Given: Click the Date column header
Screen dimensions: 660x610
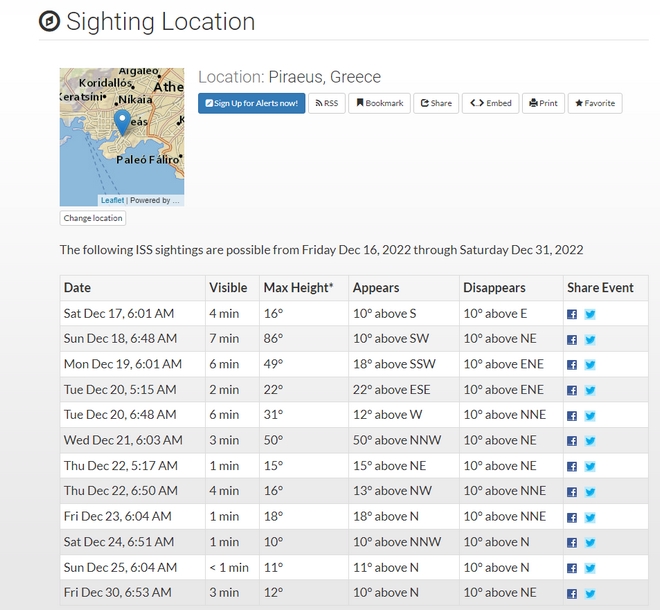Looking at the screenshot, I should (x=78, y=288).
